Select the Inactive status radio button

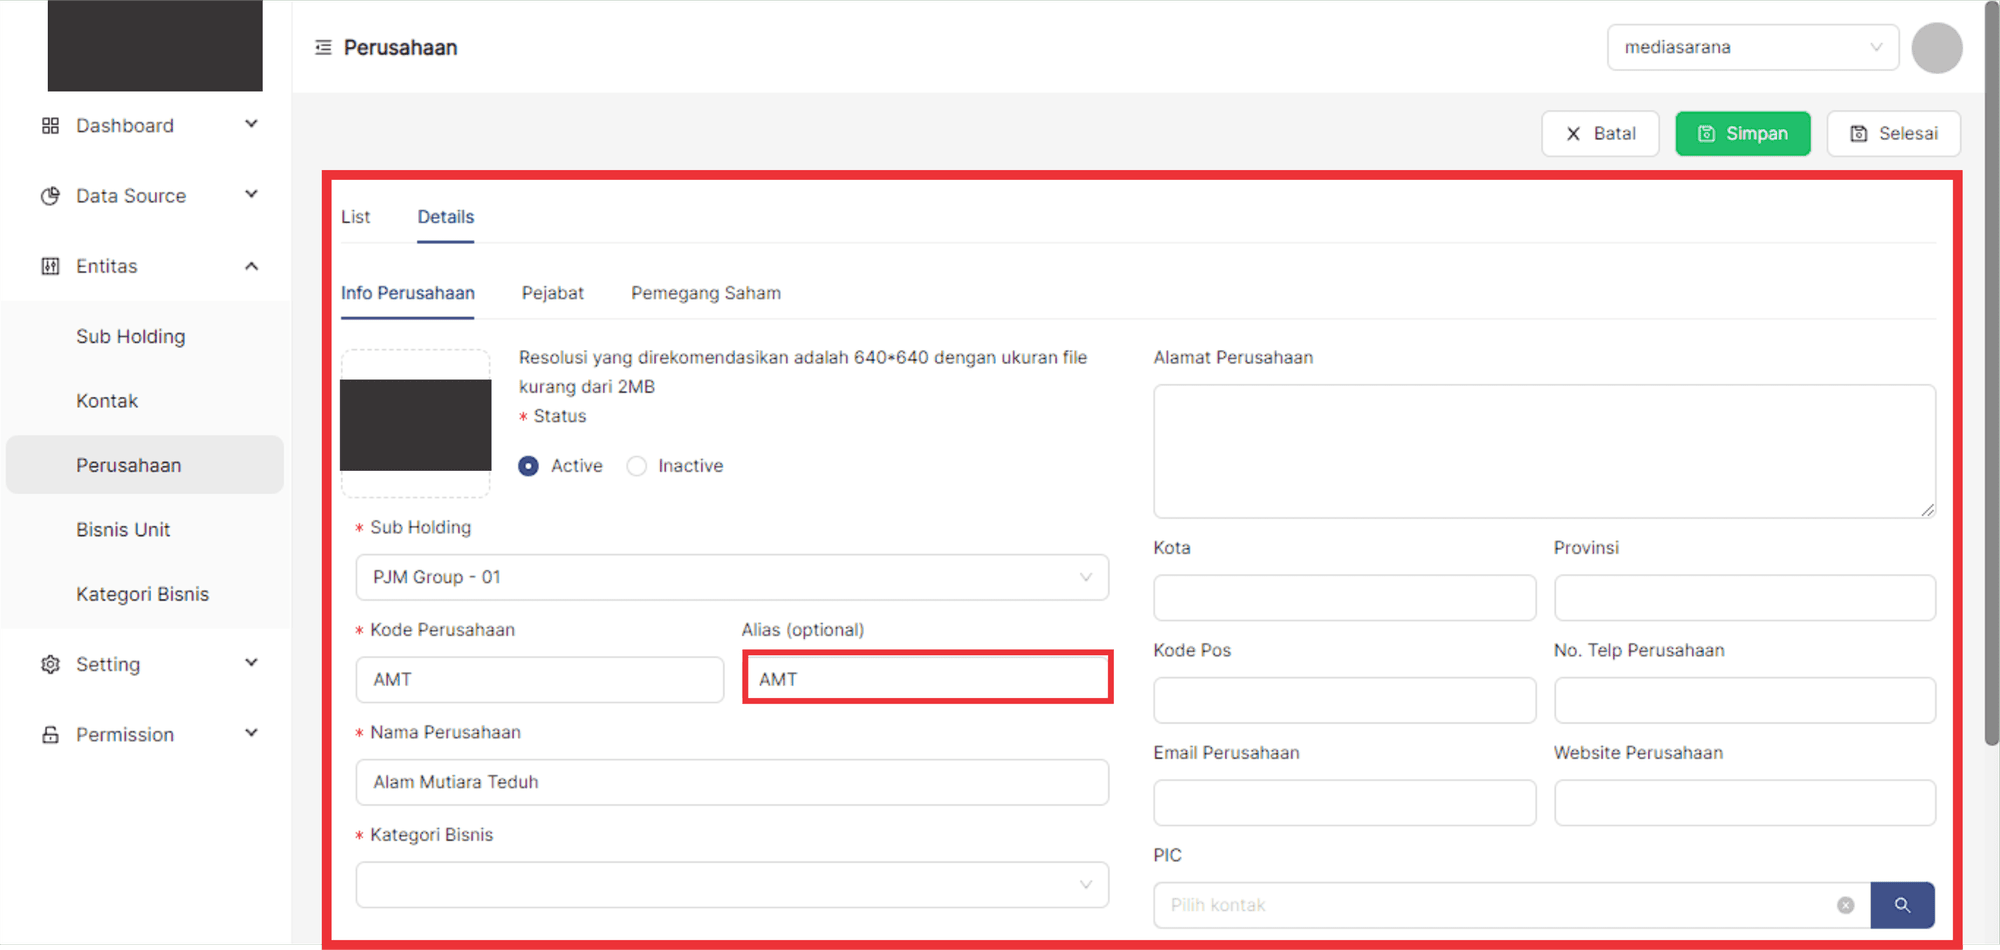(636, 466)
